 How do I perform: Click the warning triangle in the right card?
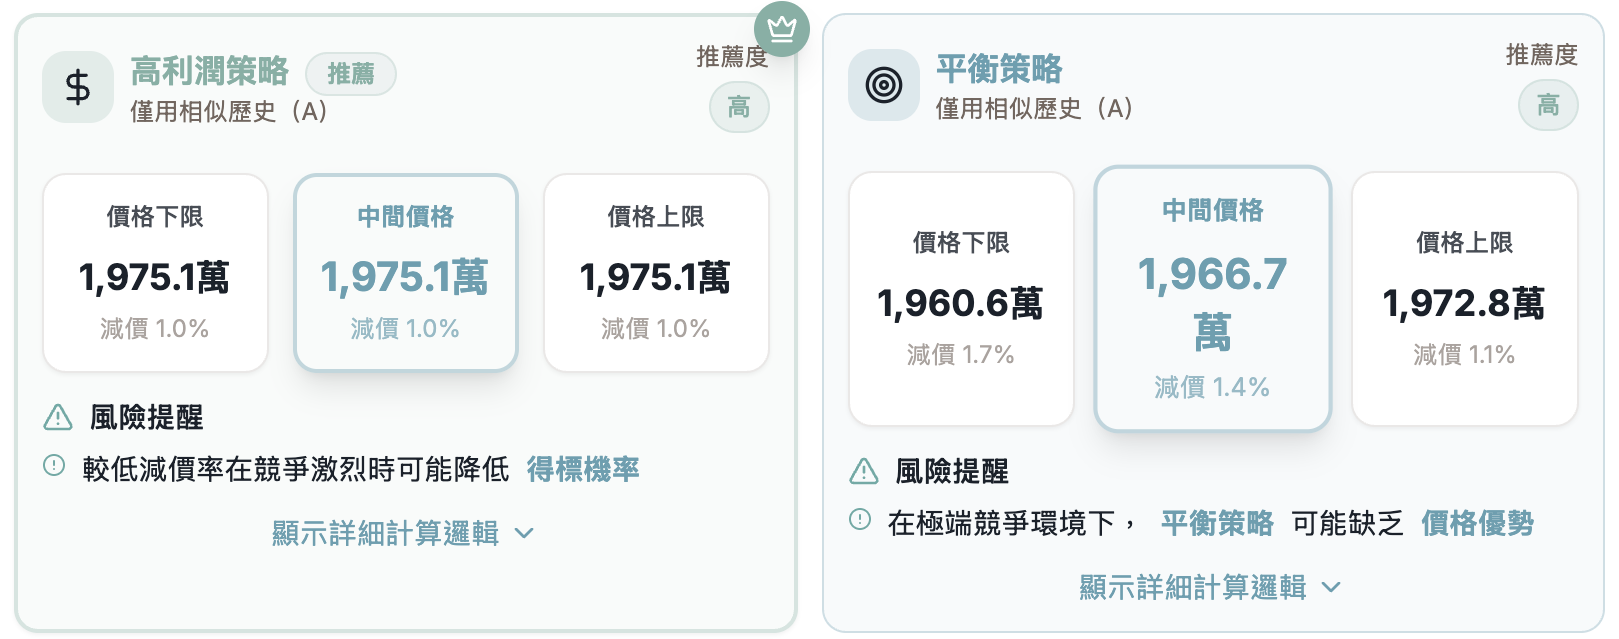point(863,471)
